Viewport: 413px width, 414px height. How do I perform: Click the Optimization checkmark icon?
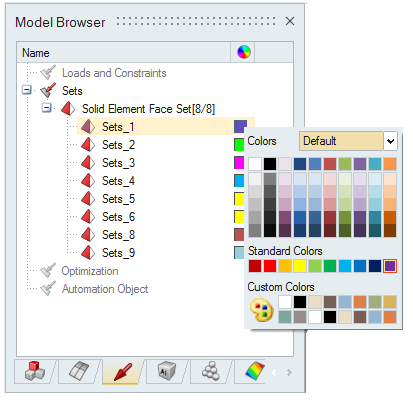tap(48, 271)
